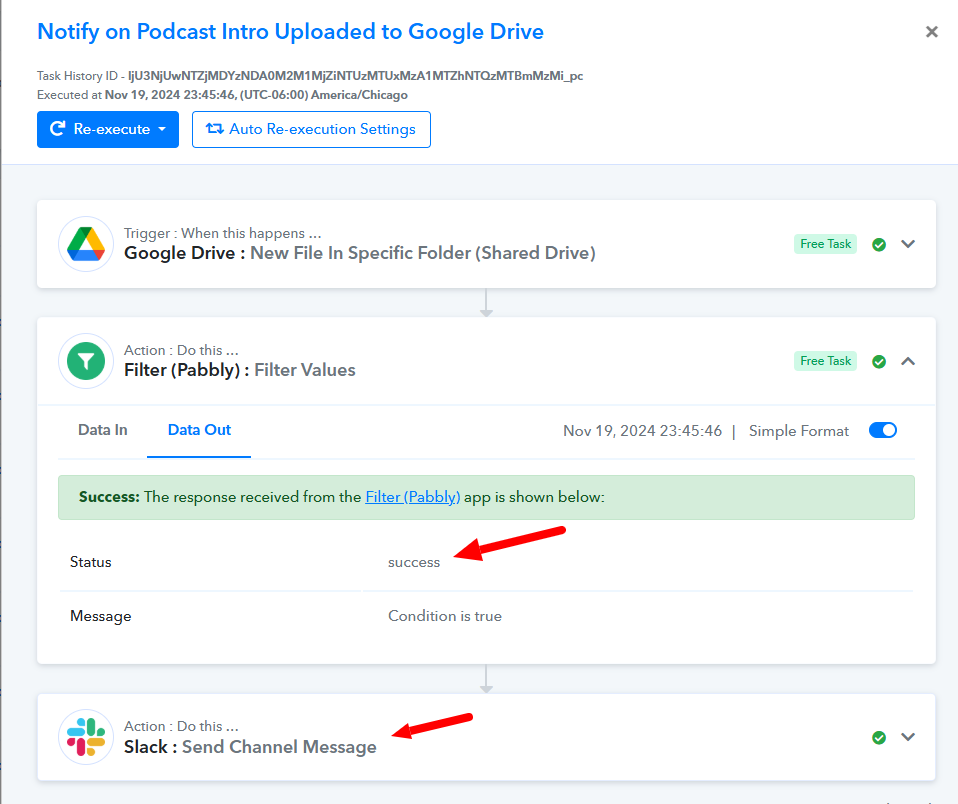Click 'Google Drive : New File In Specific Folder' title

coord(359,253)
